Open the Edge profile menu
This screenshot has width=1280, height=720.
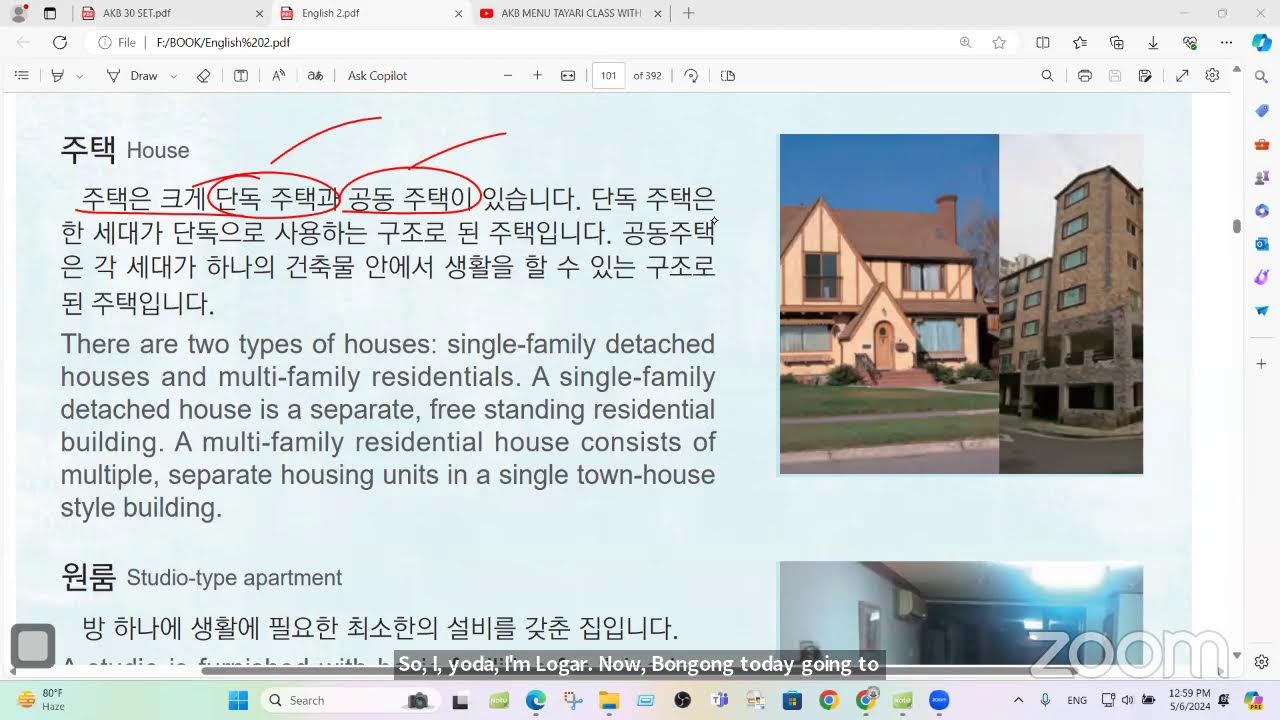18,14
